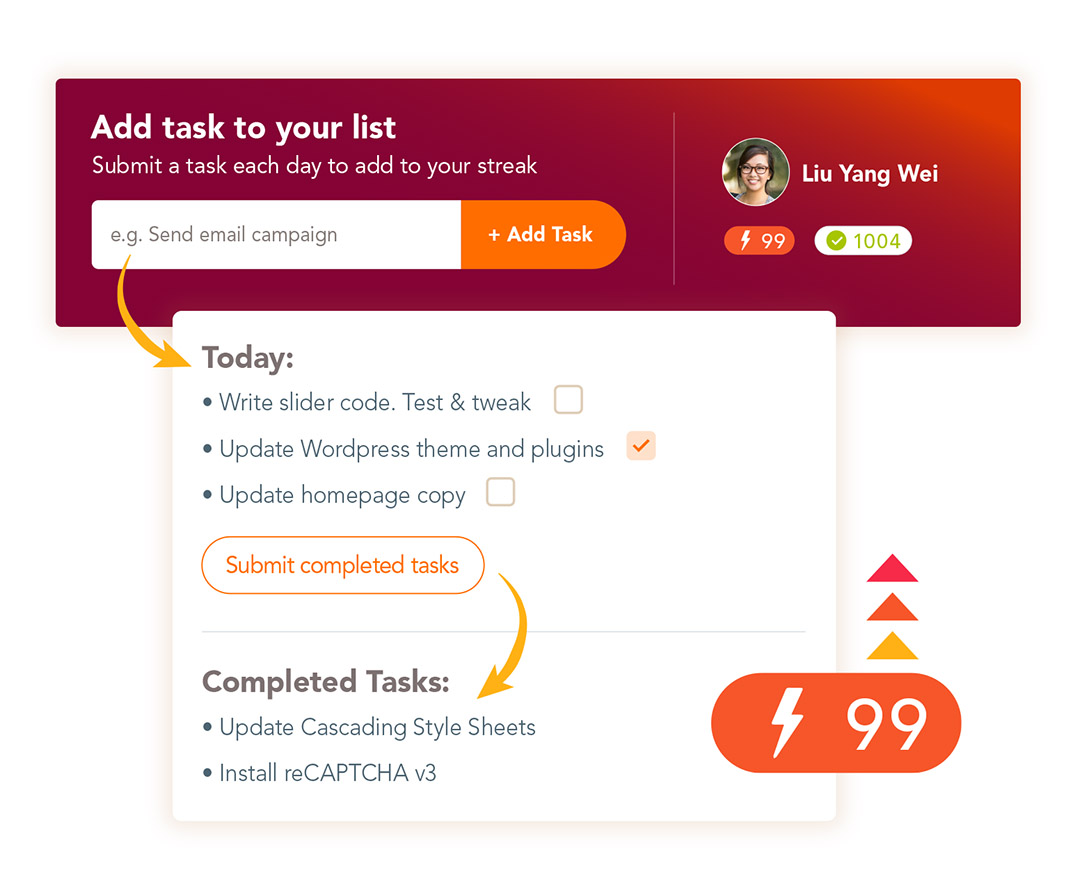Check the Update homepage copy task
The height and width of the screenshot is (885, 1080).
(500, 491)
